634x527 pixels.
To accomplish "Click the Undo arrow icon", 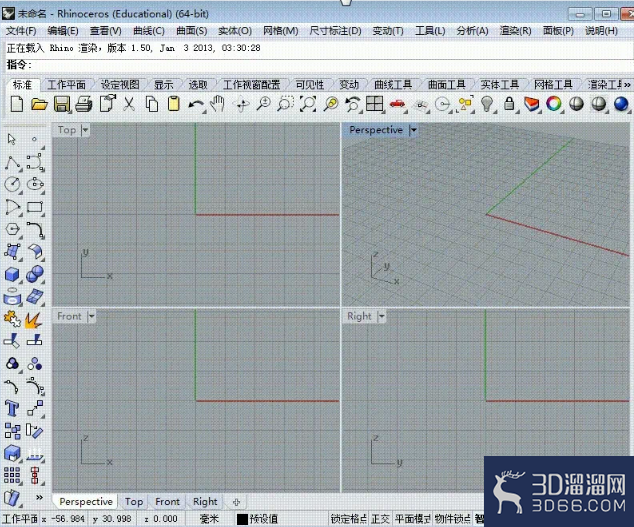I will click(196, 105).
